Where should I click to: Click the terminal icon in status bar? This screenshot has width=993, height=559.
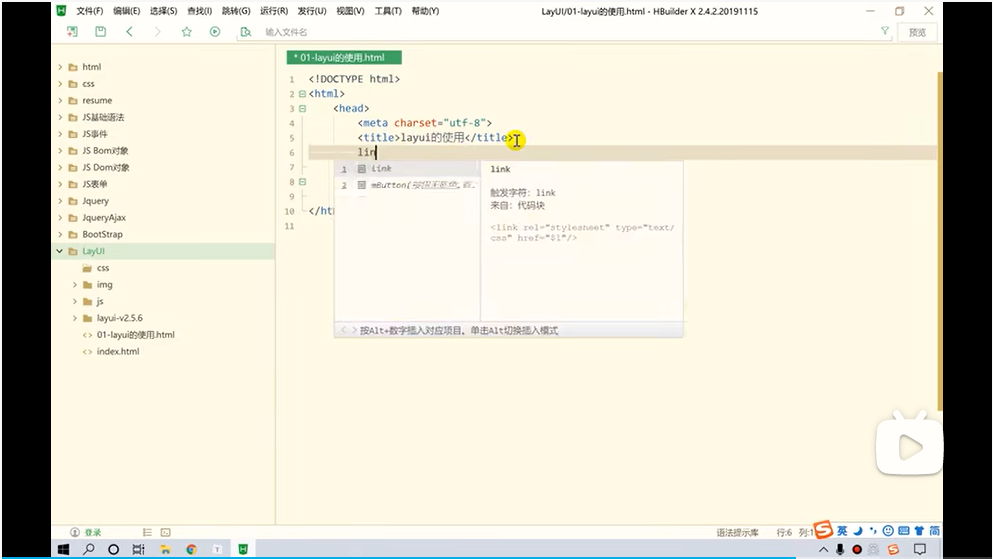tap(165, 532)
